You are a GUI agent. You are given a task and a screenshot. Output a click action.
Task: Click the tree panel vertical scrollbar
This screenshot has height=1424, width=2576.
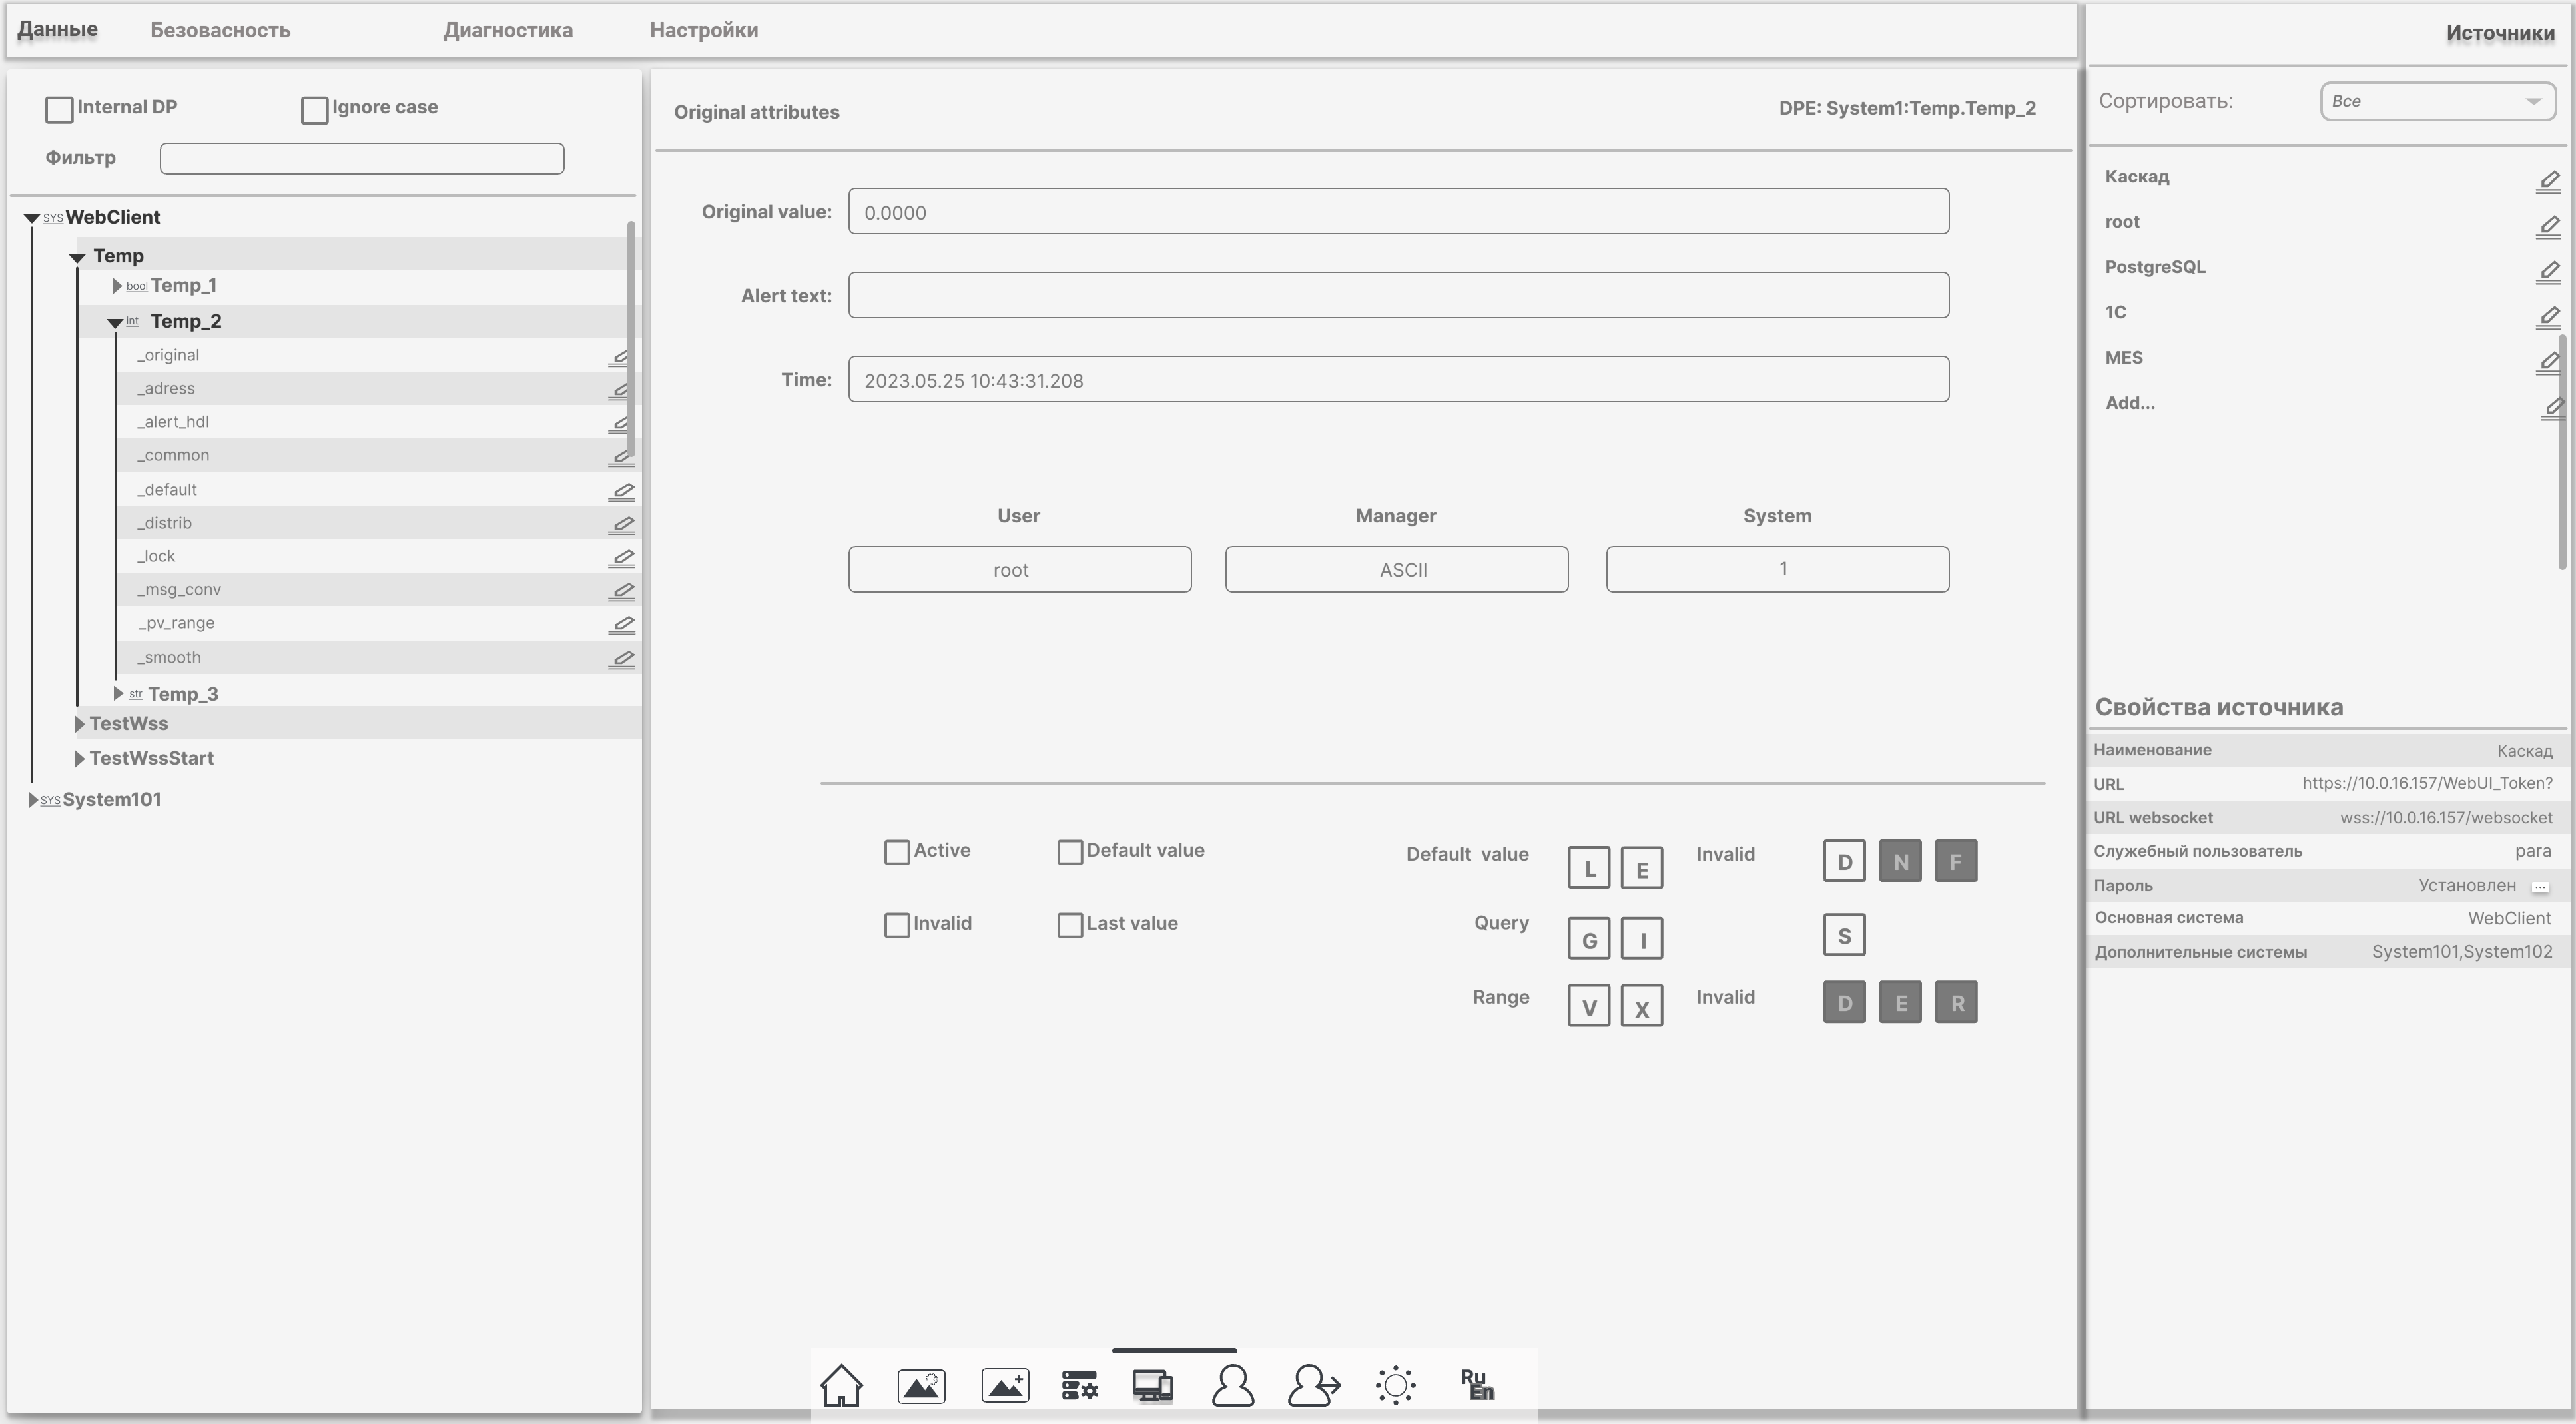click(x=631, y=340)
